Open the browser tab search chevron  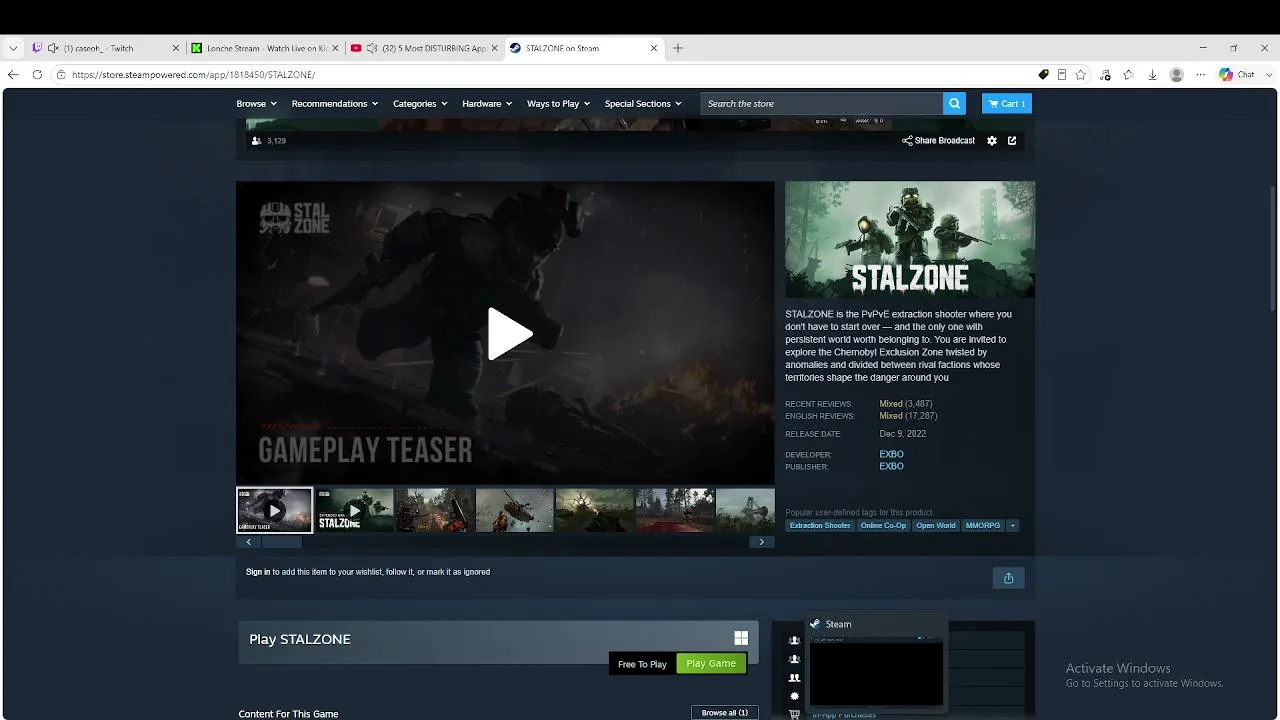click(x=13, y=48)
